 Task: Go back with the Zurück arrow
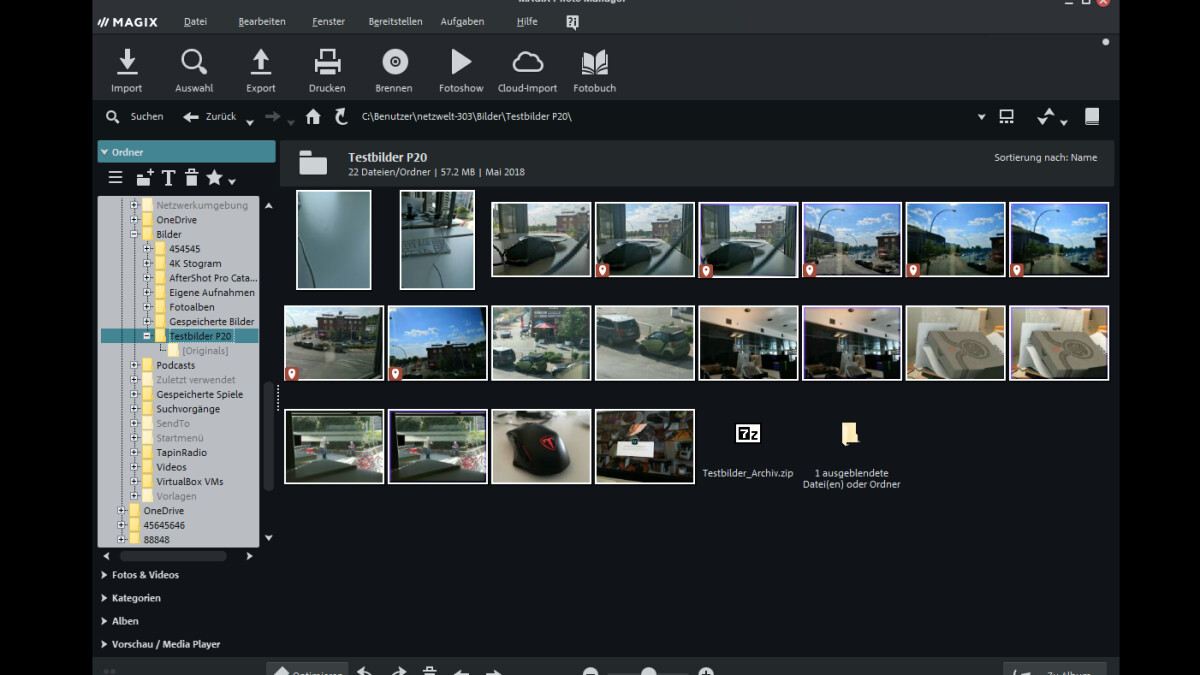209,117
